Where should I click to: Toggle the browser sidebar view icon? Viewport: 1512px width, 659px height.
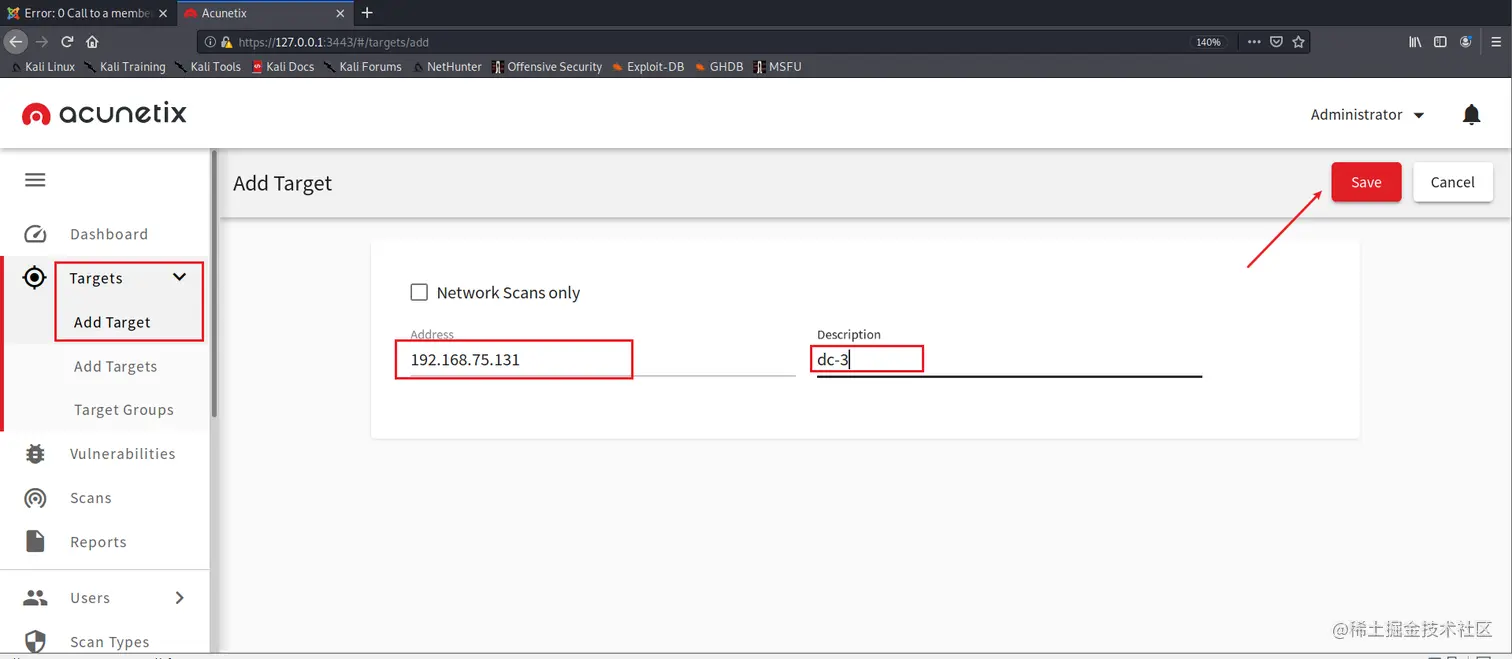1440,42
